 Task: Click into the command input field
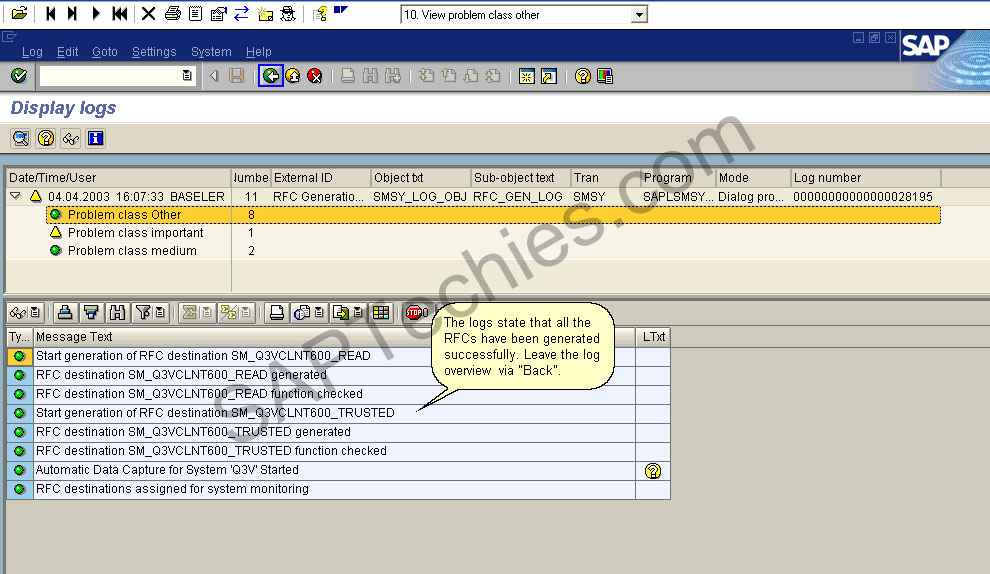[x=110, y=76]
